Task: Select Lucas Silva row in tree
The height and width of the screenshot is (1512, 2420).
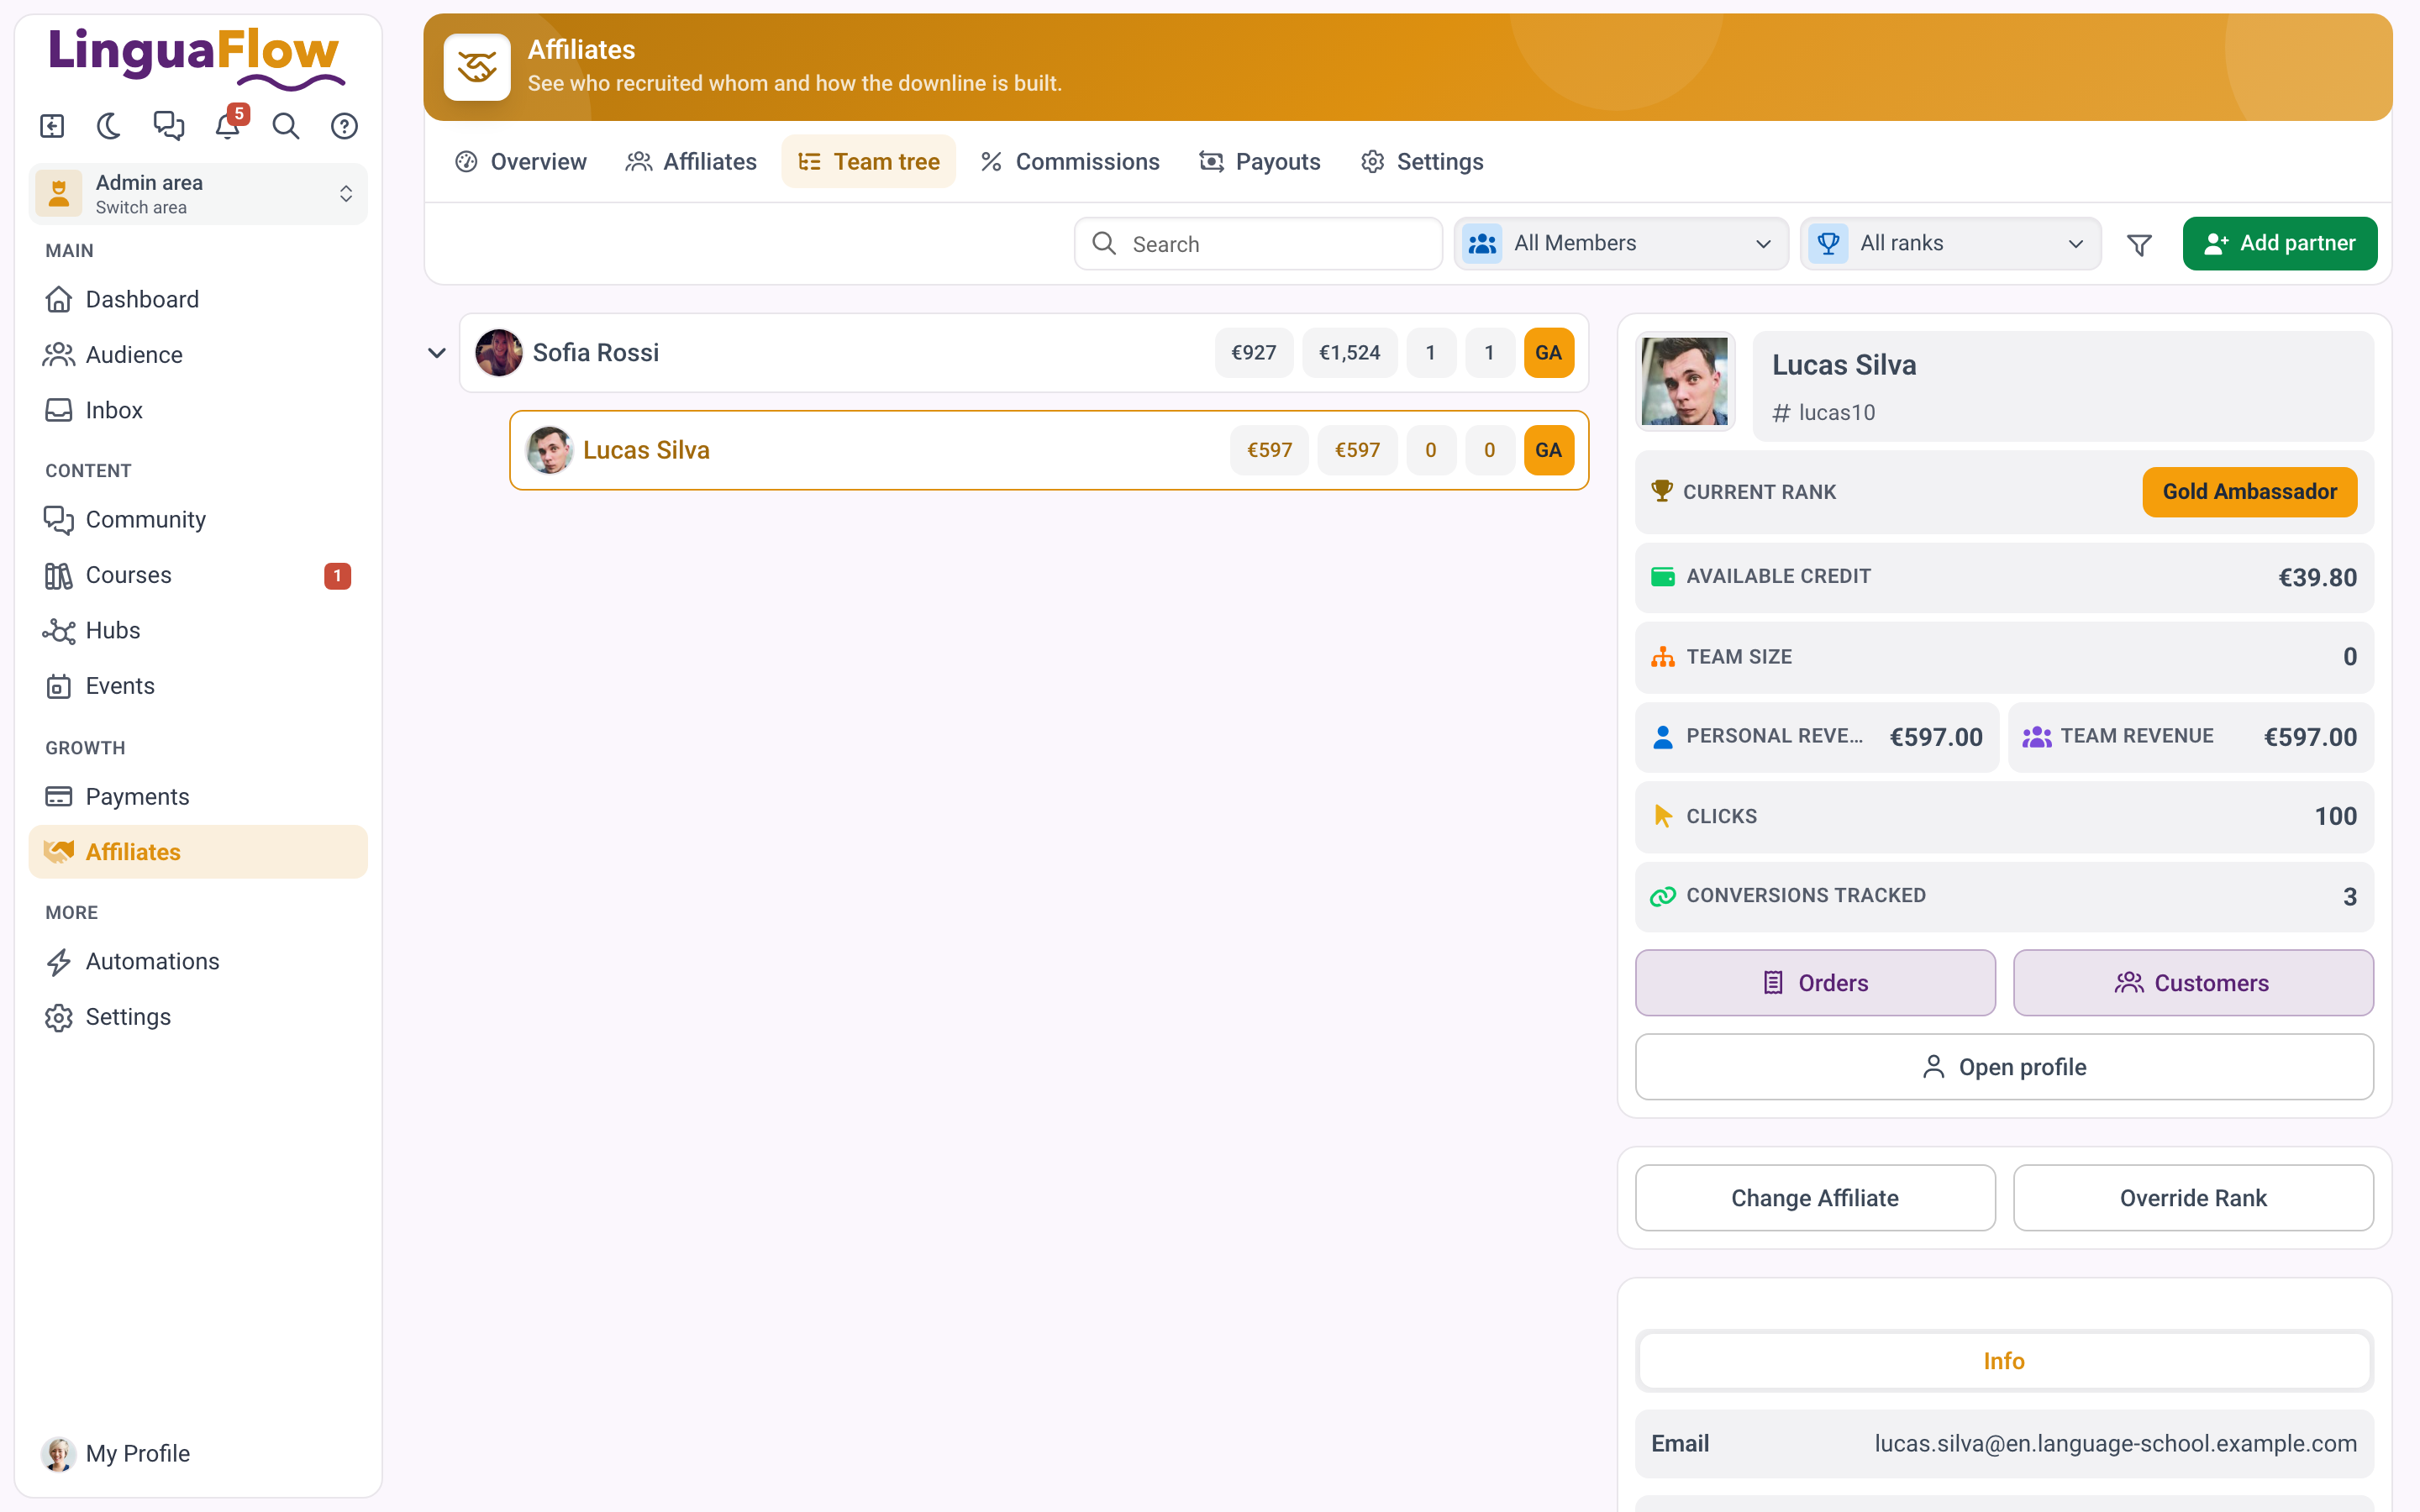Action: pos(1049,450)
